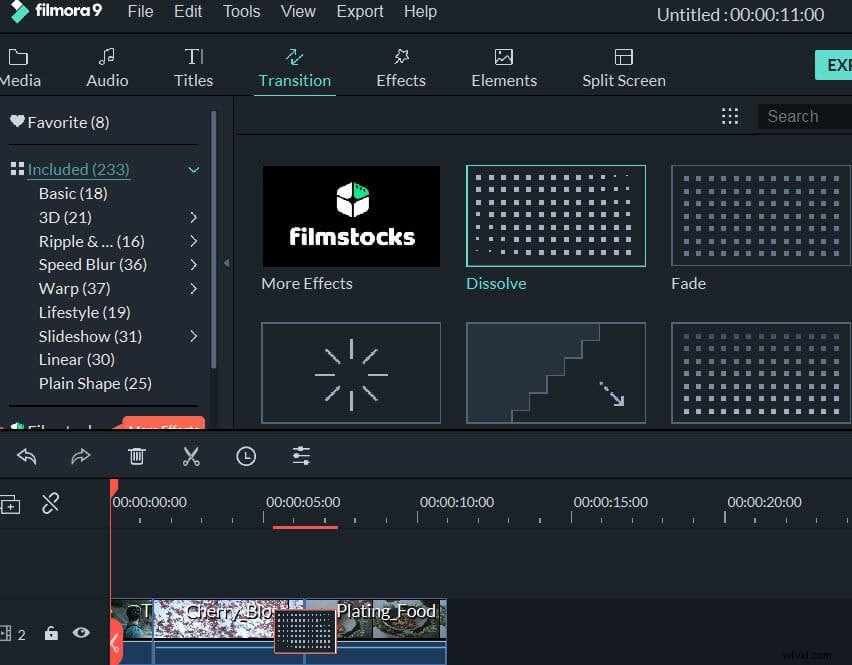Toggle the grid view icon near Search
Image resolution: width=852 pixels, height=665 pixels.
[730, 116]
